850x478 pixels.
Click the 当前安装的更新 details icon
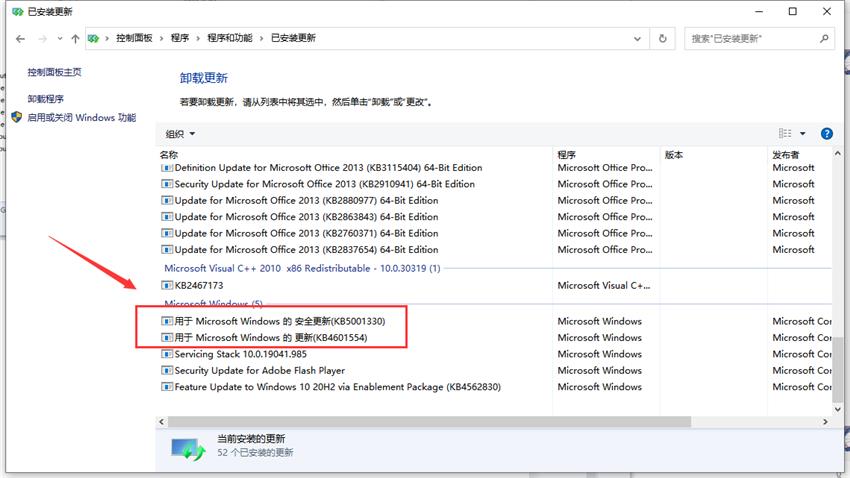click(188, 448)
